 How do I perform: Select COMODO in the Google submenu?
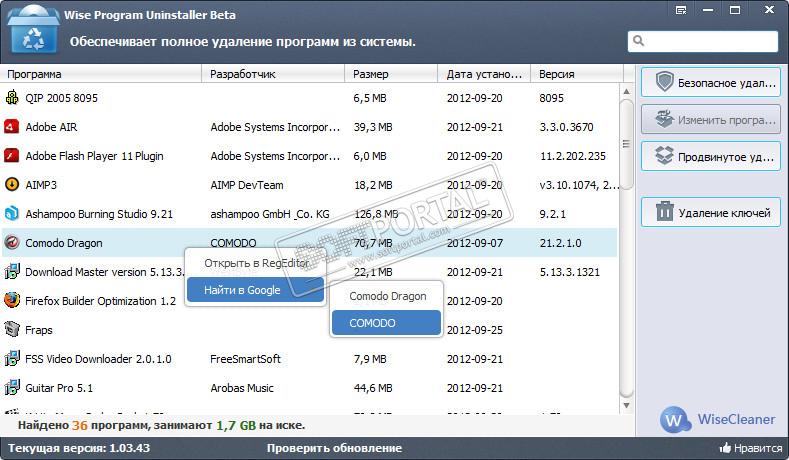(x=386, y=323)
